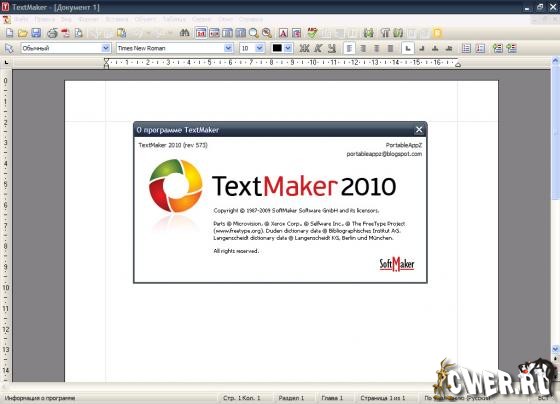Click inside the font size field showing 10
This screenshot has width=560, height=404.
pos(248,48)
